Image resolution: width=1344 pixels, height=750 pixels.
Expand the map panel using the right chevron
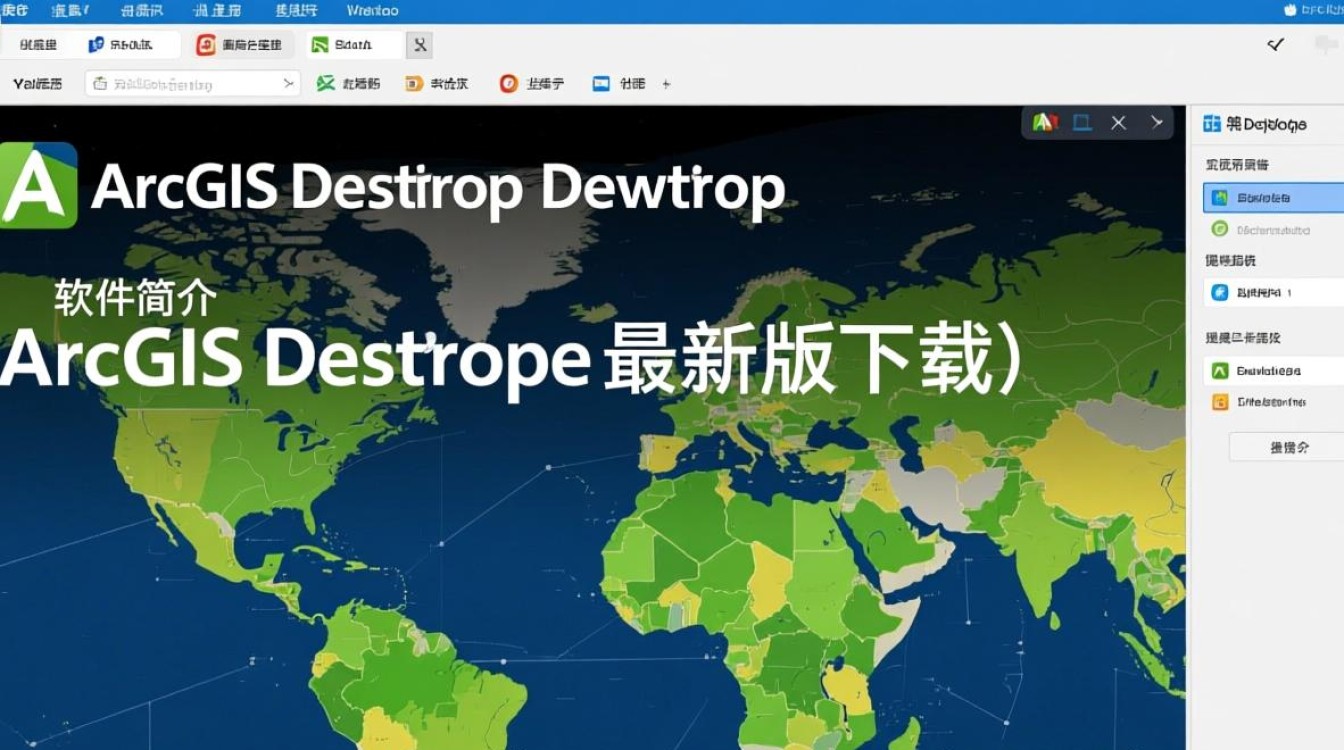pyautogui.click(x=1156, y=121)
